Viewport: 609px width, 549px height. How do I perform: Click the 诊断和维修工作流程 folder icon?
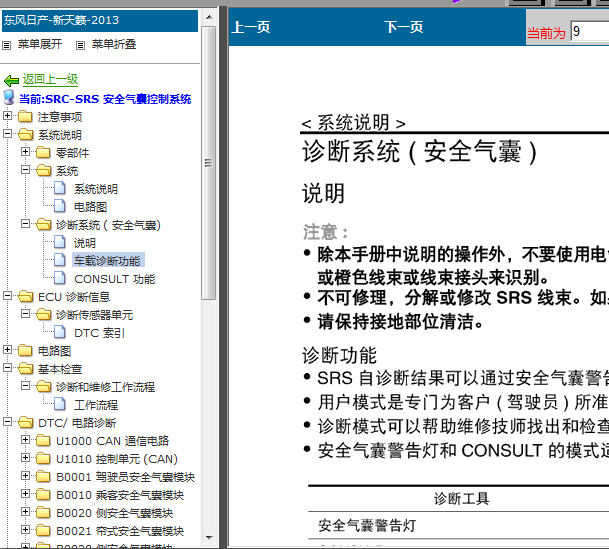click(x=43, y=386)
